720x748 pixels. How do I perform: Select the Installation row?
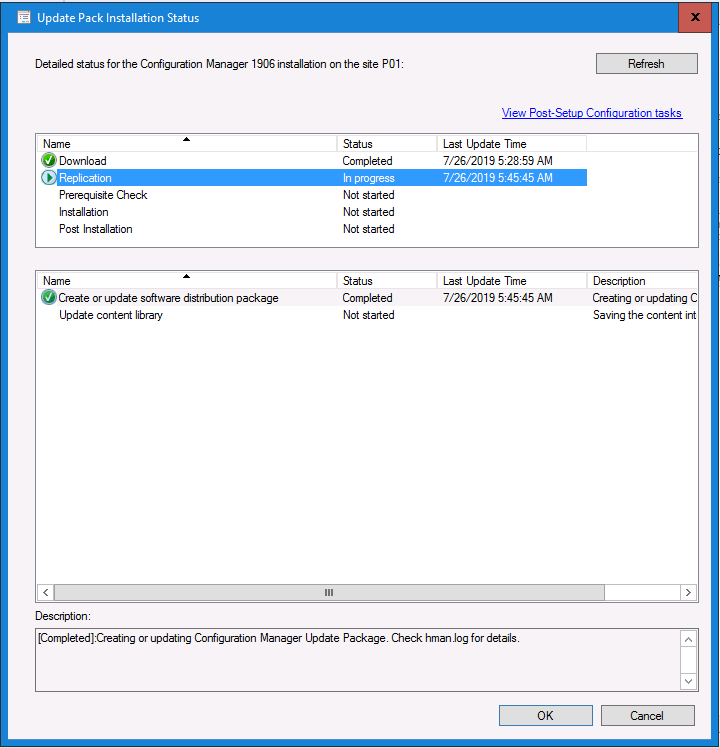313,212
